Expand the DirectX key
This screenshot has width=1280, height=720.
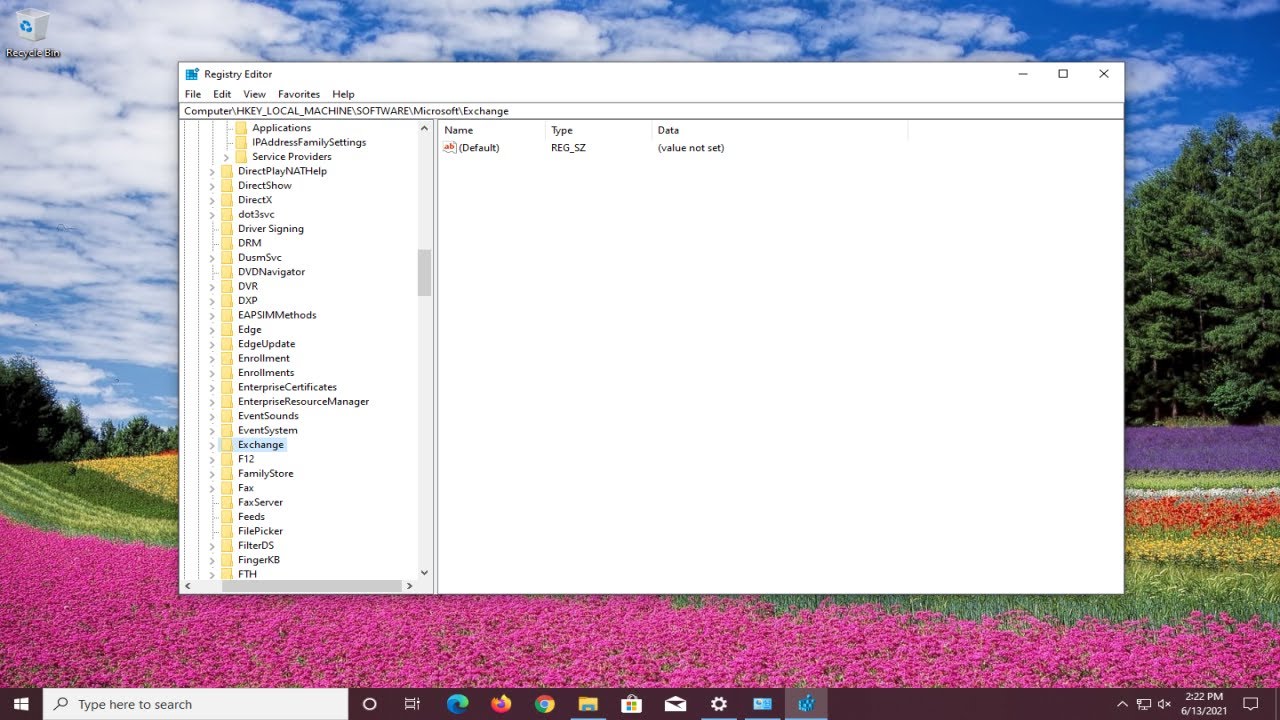212,200
